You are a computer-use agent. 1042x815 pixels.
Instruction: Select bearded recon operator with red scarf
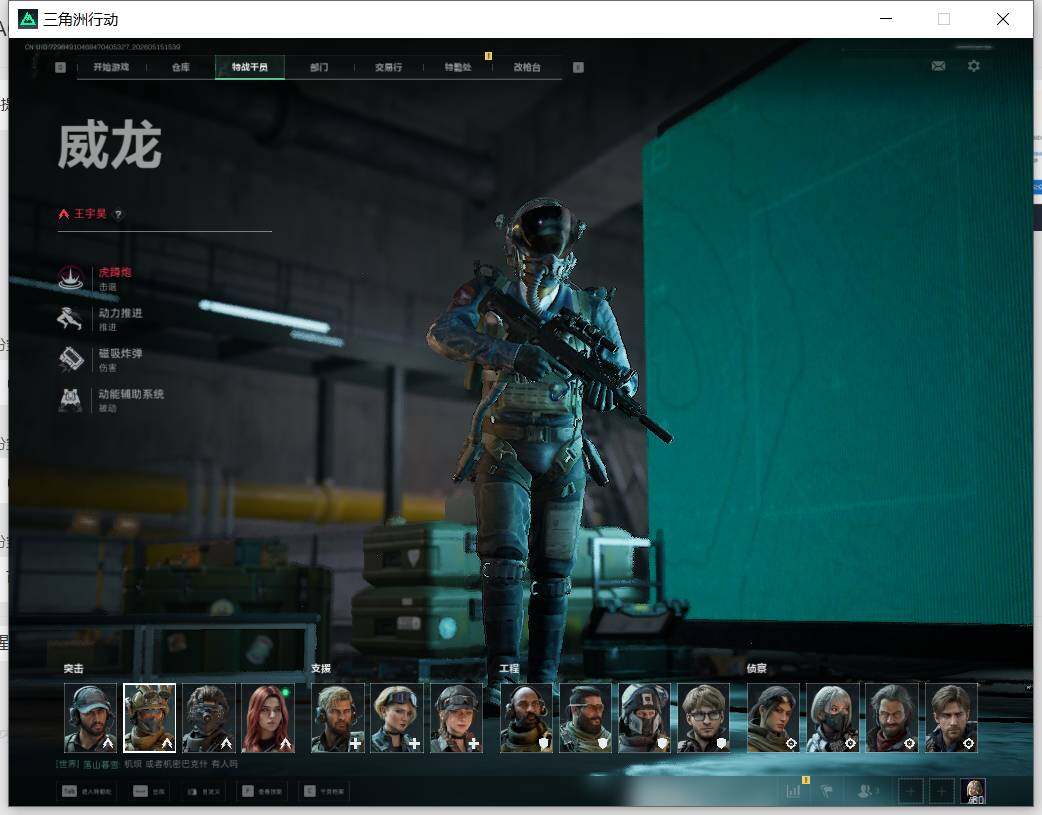click(892, 718)
